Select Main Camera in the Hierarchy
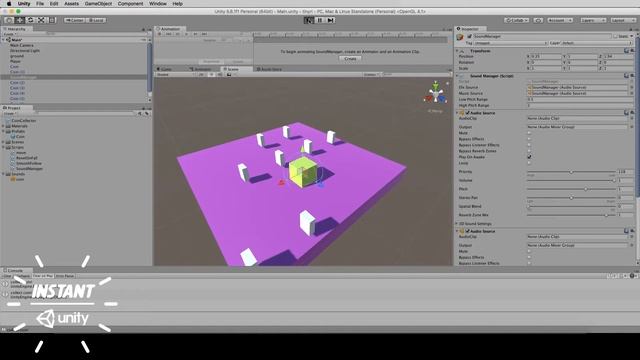This screenshot has height=360, width=640. [x=22, y=45]
